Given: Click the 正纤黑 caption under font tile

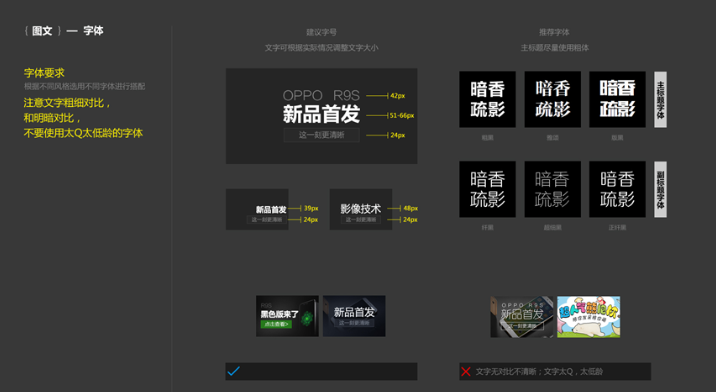Looking at the screenshot, I should point(617,228).
